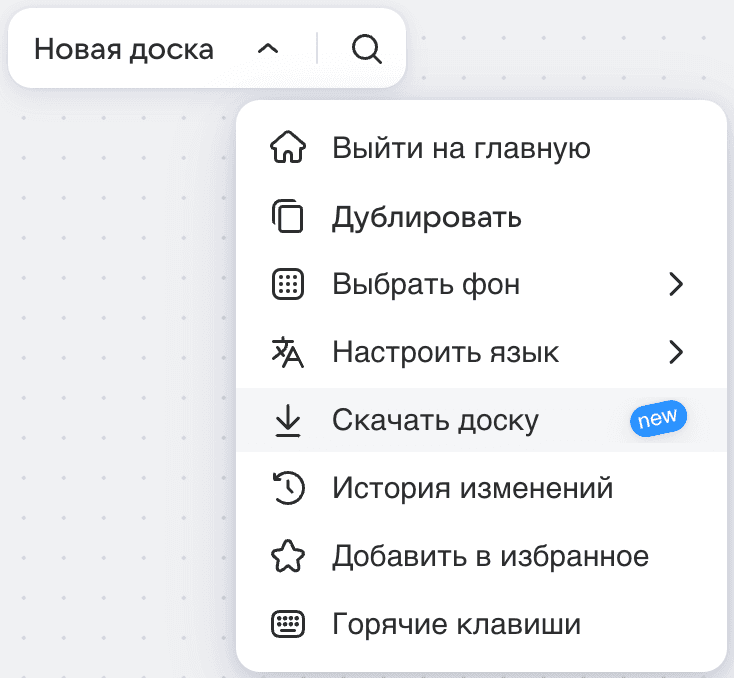734x678 pixels.
Task: Click the star icon for favorites
Action: [x=288, y=556]
